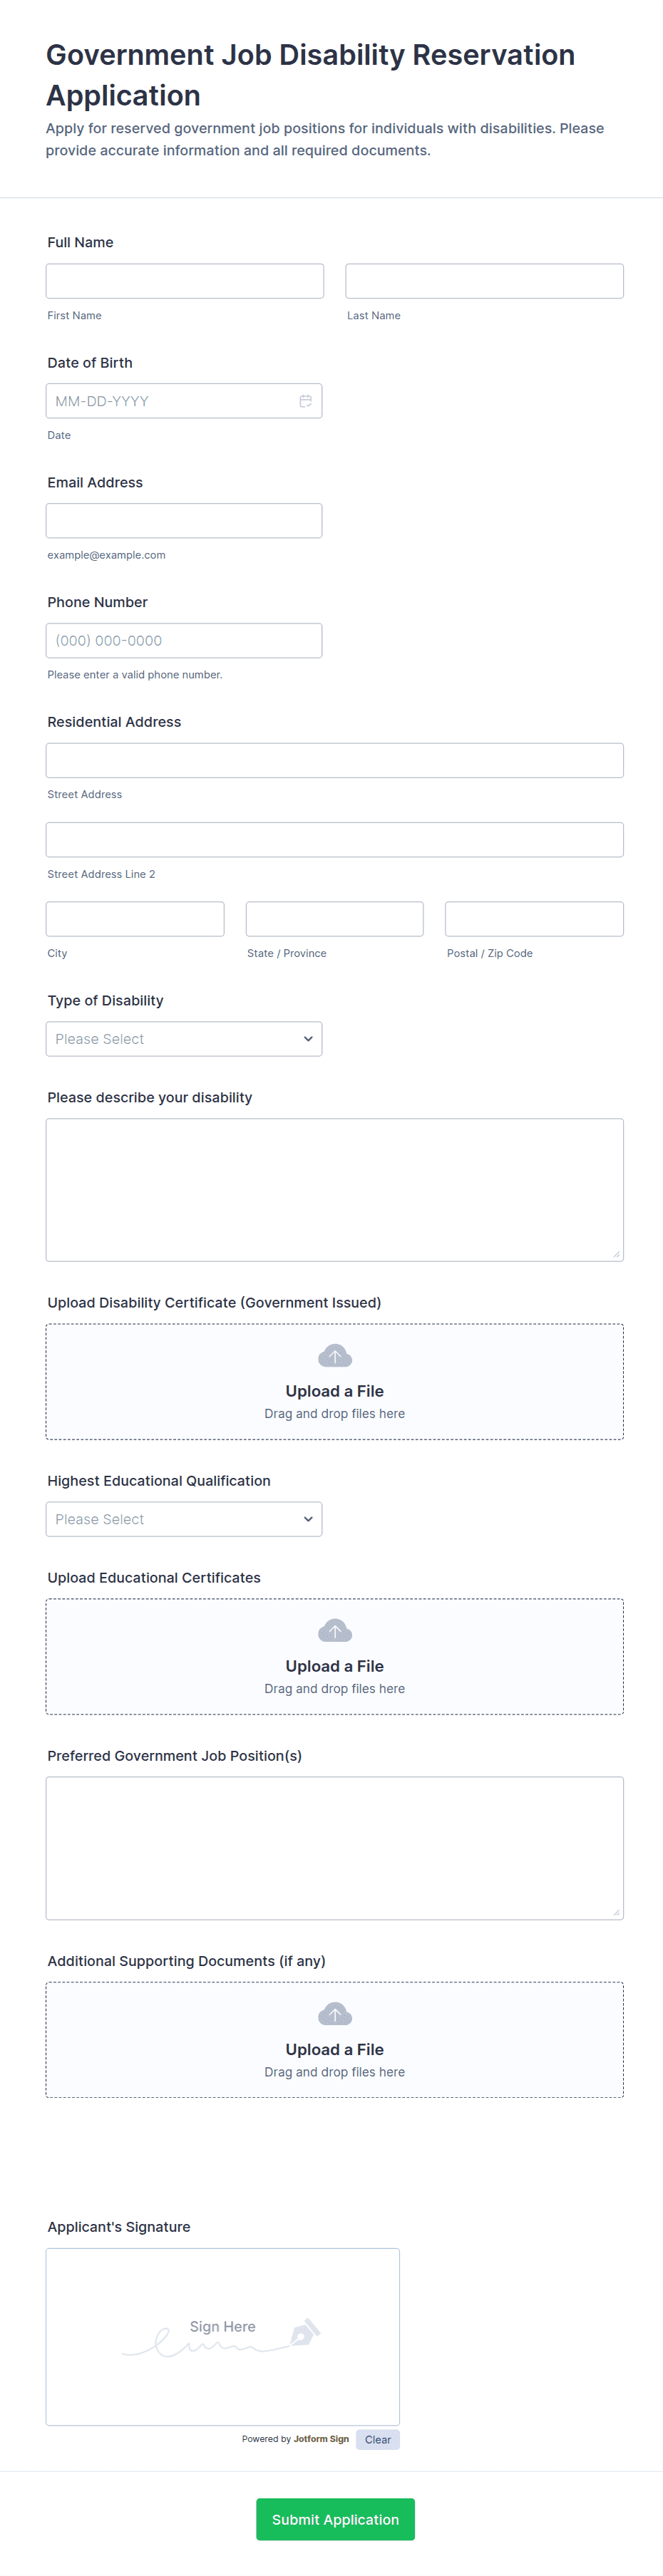The height and width of the screenshot is (2576, 663).
Task: Open the Type of Disability dropdown
Action: [183, 1039]
